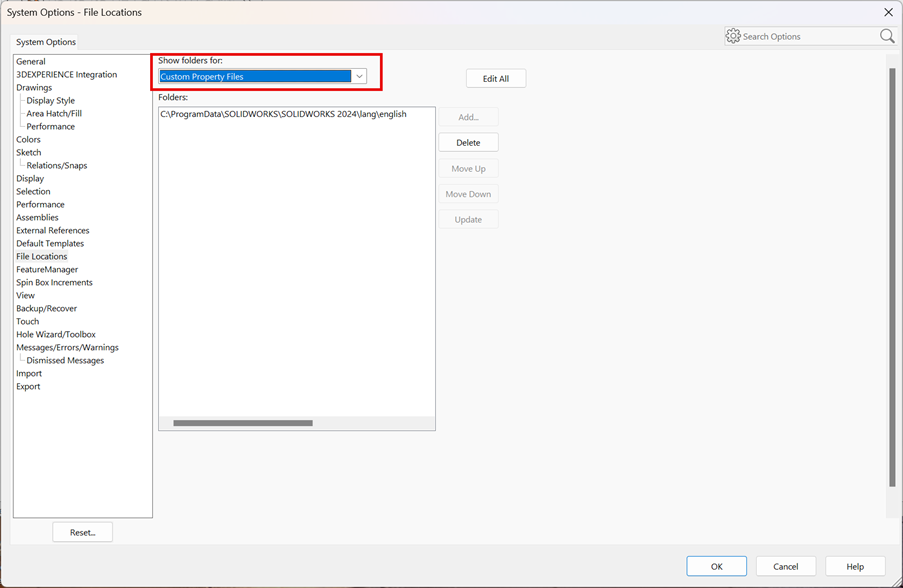The height and width of the screenshot is (588, 903).
Task: Select Colors in the options tree
Action: [28, 139]
